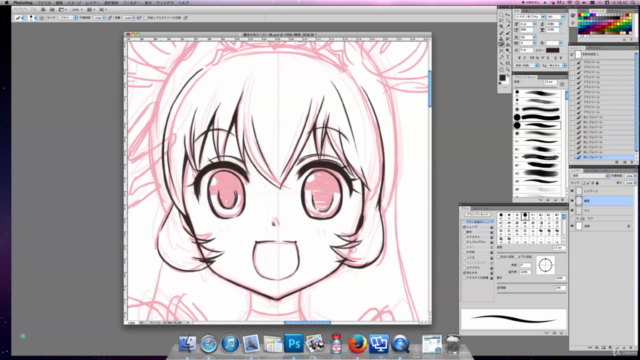Expand the layer group in Layers panel
The width and height of the screenshot is (640, 360).
click(578, 218)
